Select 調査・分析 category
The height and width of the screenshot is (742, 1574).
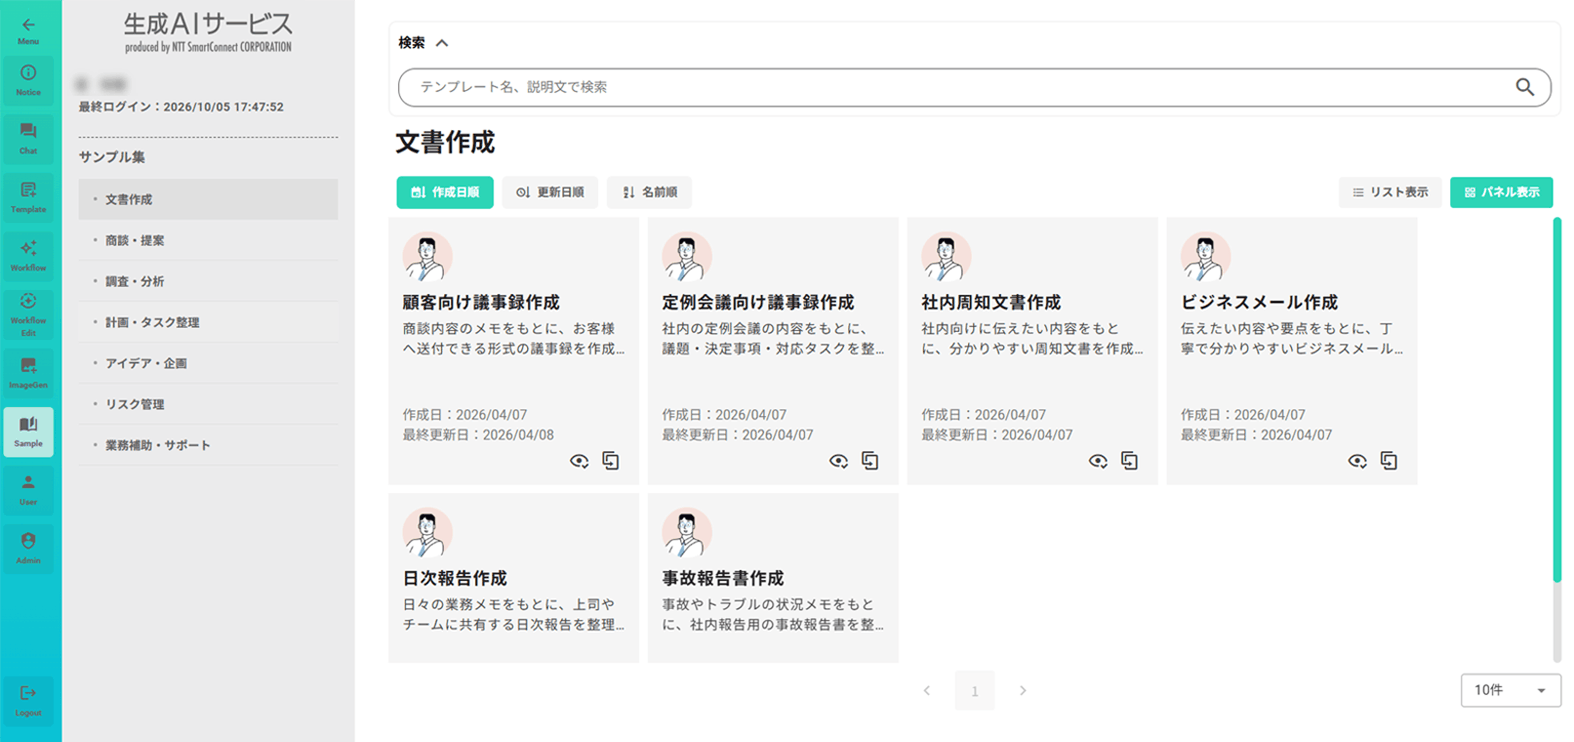[208, 281]
